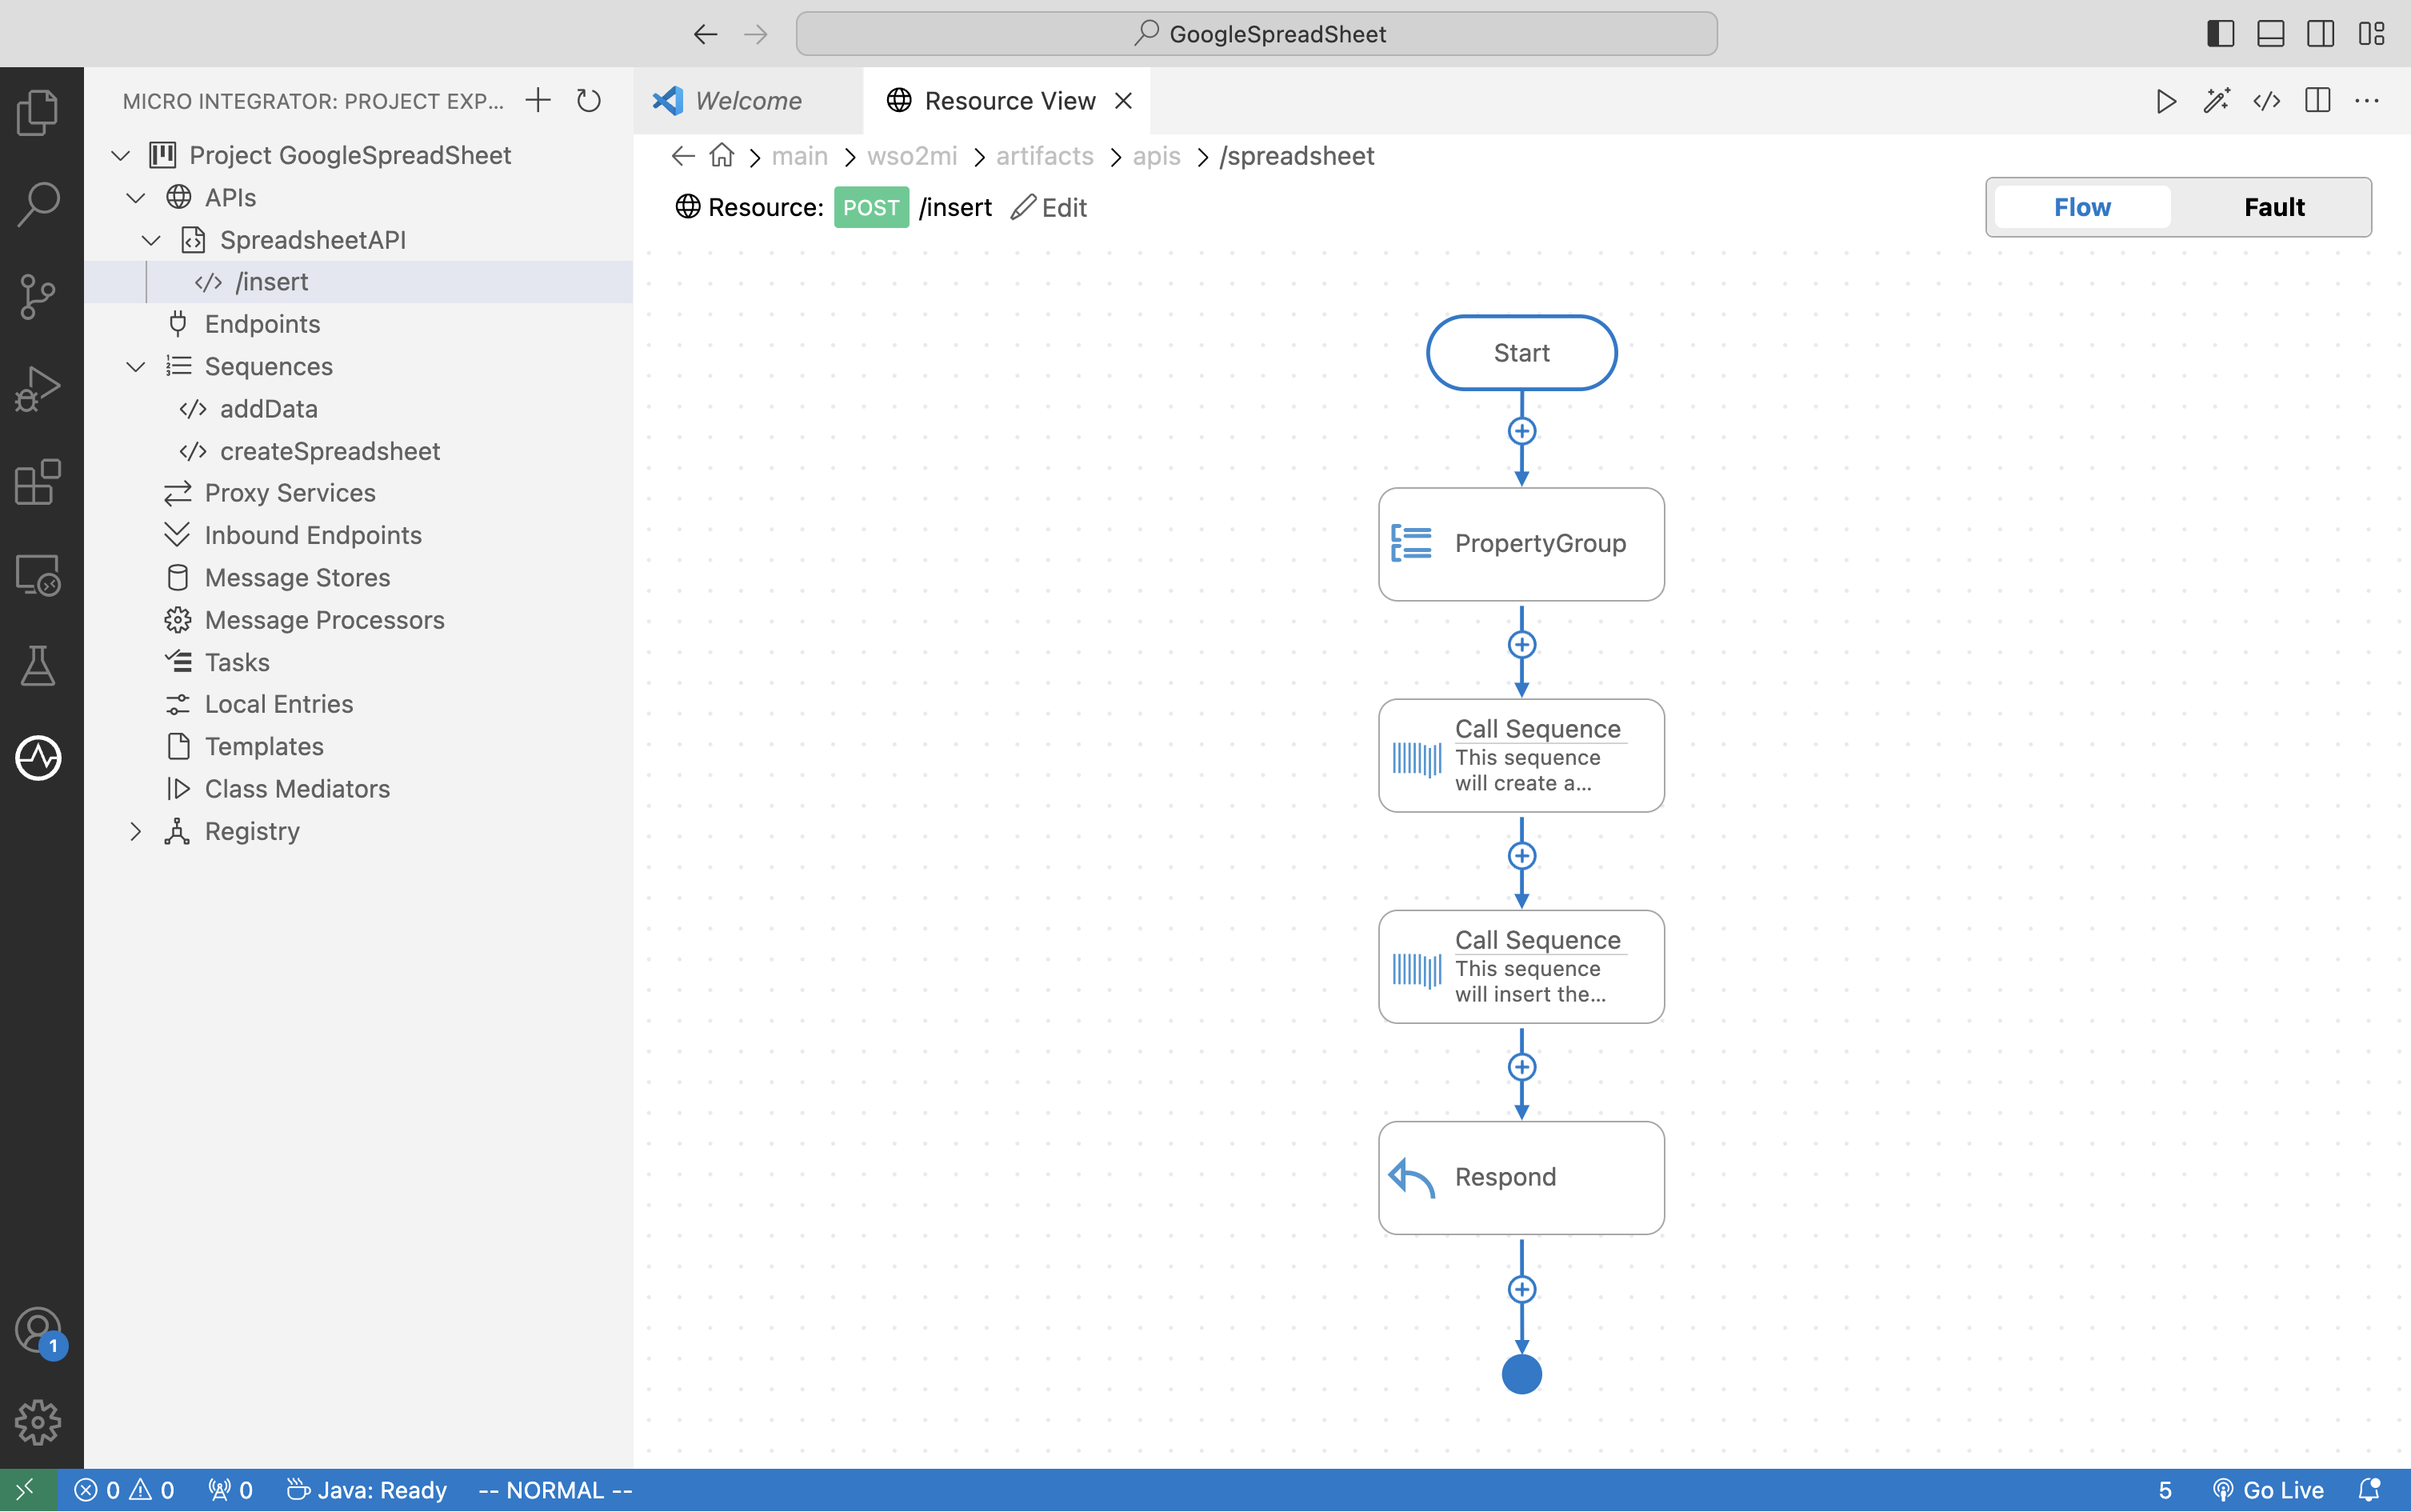Image resolution: width=2411 pixels, height=1512 pixels.
Task: Open more editor actions menu
Action: [2367, 101]
